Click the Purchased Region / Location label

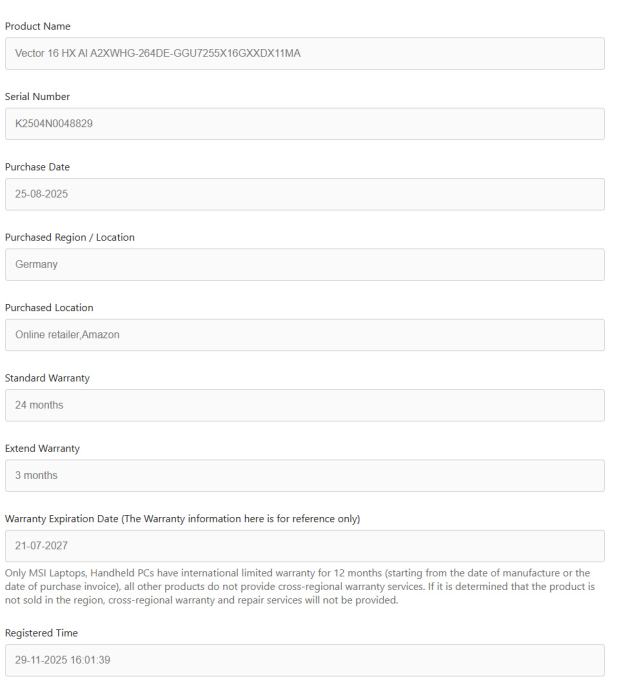70,237
